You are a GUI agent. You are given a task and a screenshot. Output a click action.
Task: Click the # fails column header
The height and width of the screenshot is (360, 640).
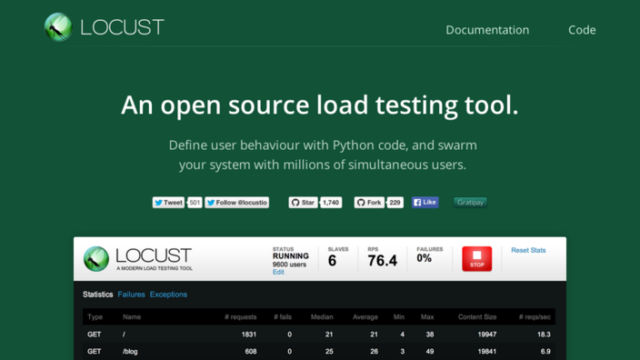click(282, 317)
